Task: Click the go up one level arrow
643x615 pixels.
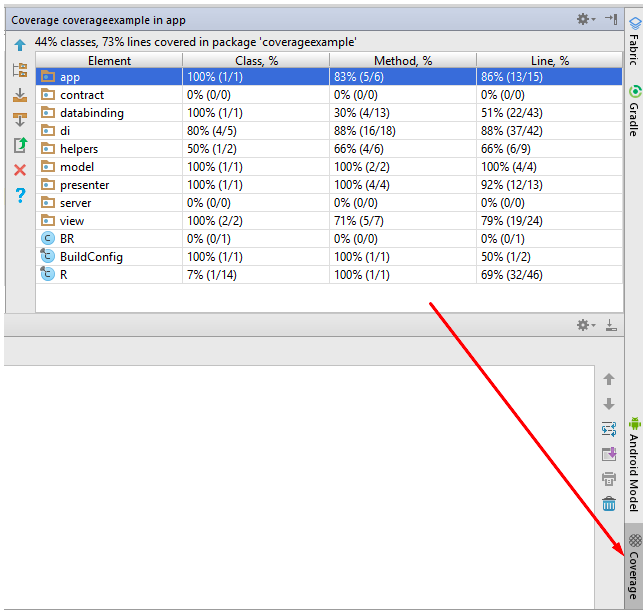Action: click(20, 45)
